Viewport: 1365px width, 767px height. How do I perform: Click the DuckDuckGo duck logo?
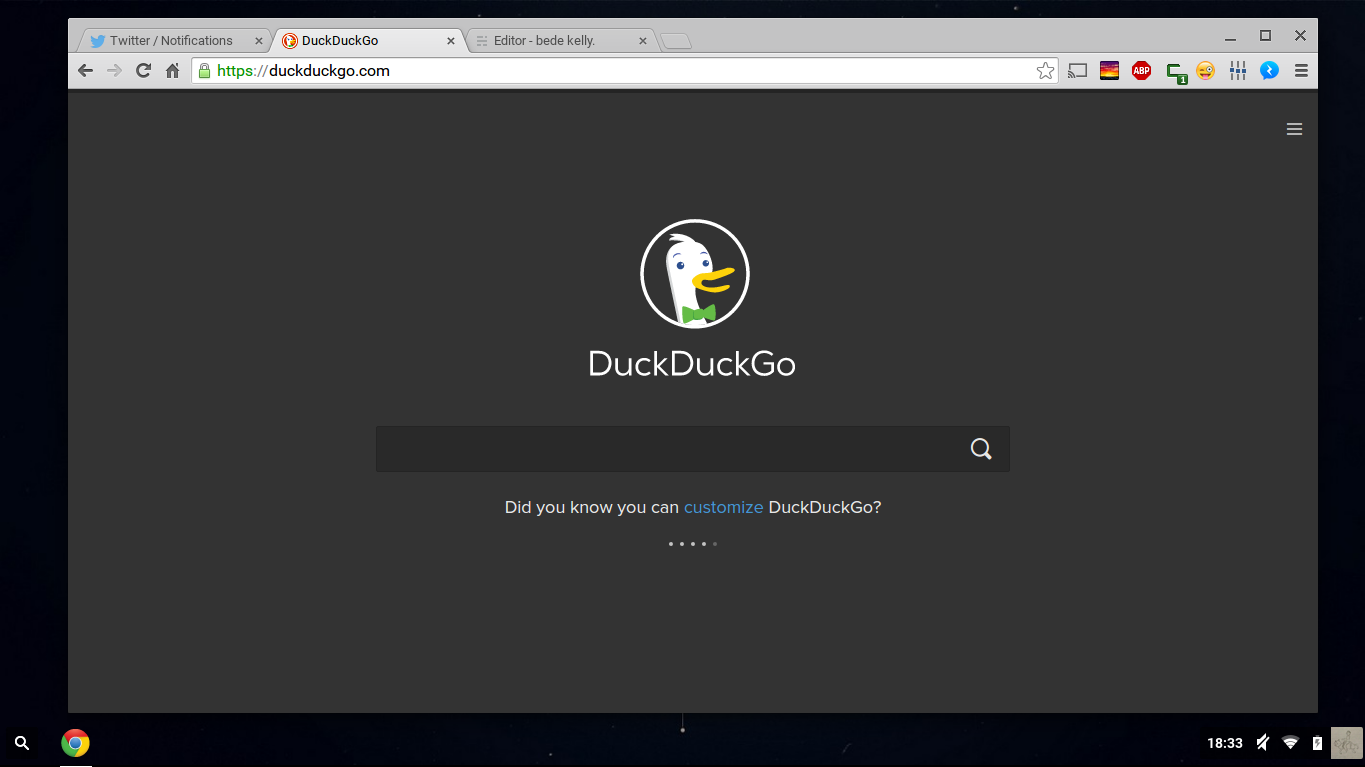694,274
